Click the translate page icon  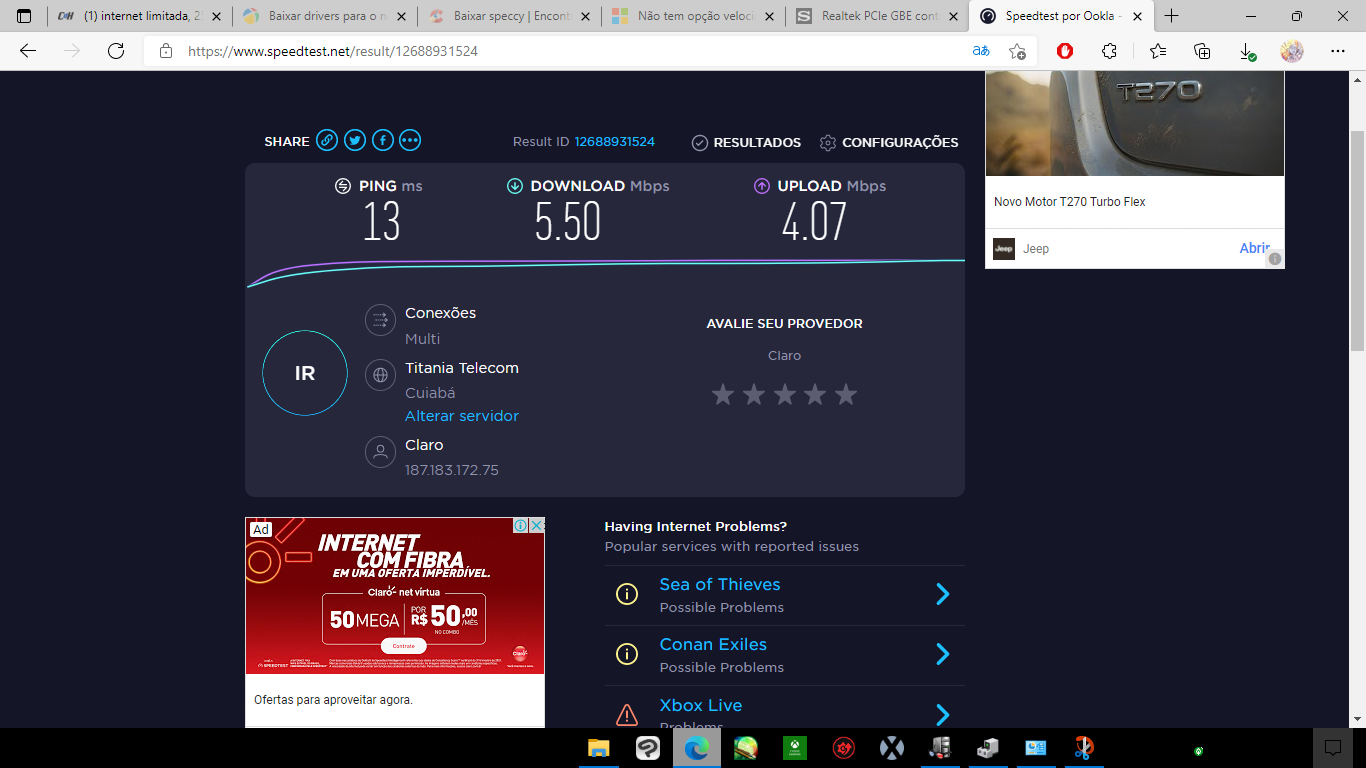coord(981,51)
